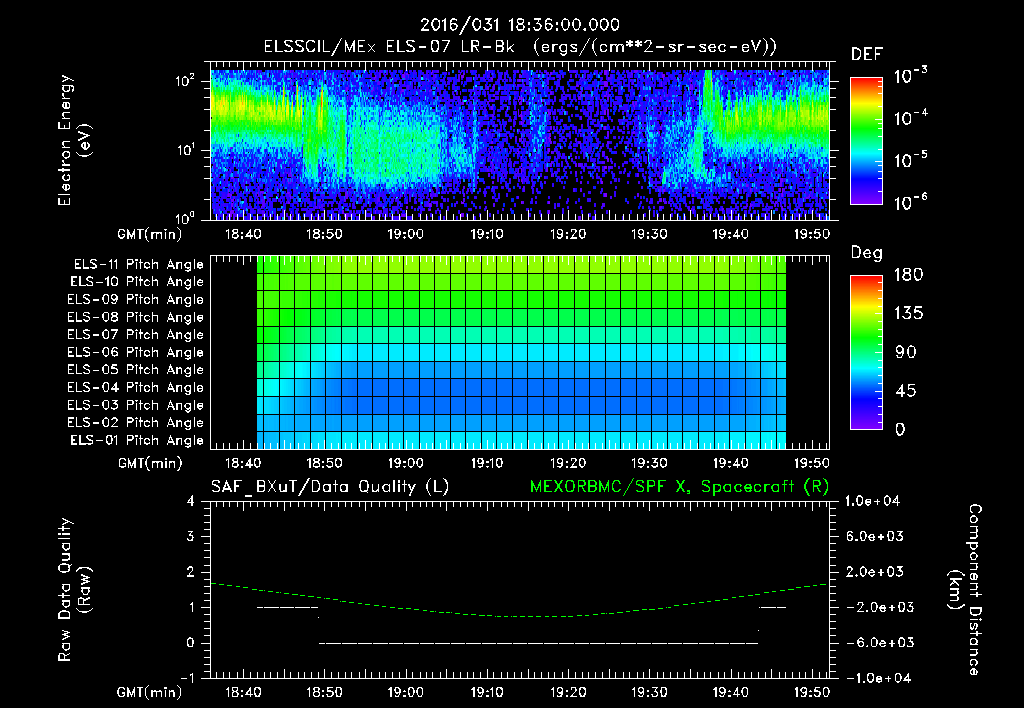Click the DEF color bar
This screenshot has width=1024, height=708.
pos(866,140)
